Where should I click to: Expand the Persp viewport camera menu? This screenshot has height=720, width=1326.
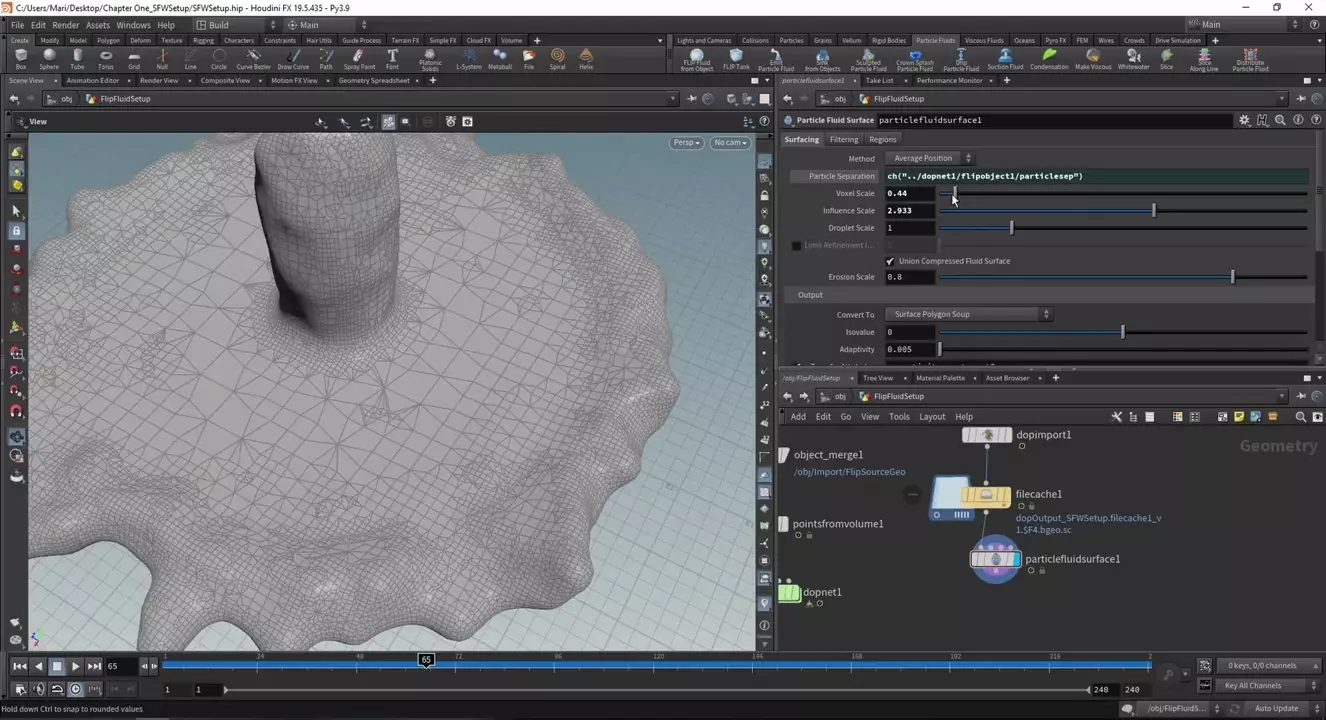point(685,143)
